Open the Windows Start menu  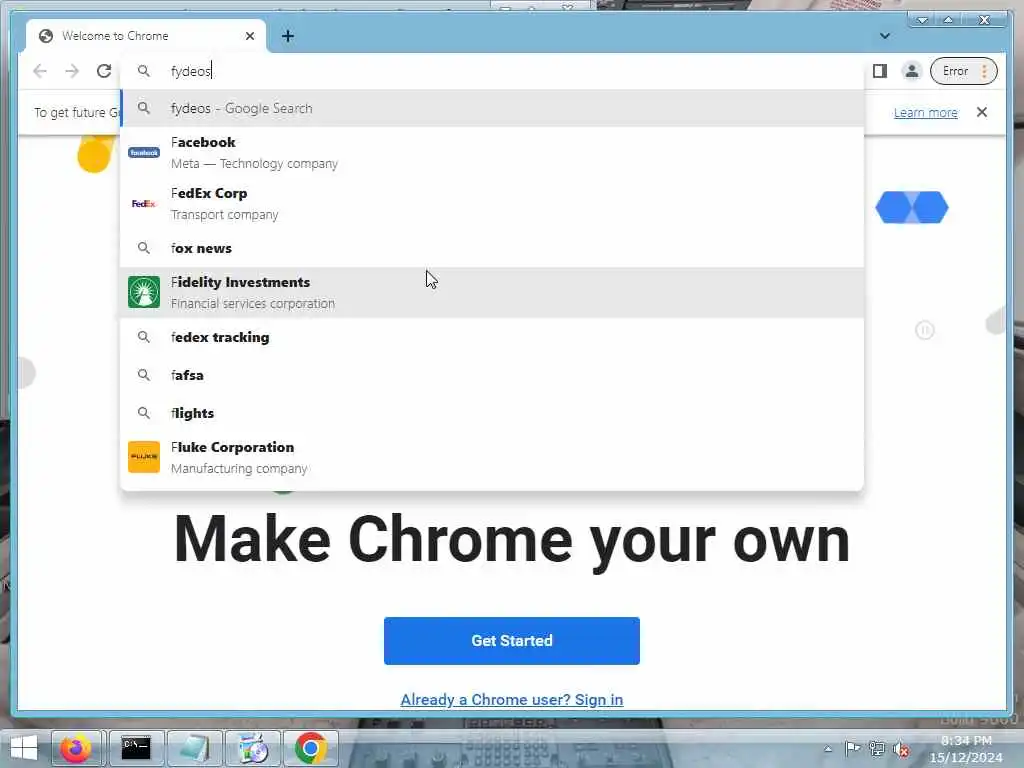pyautogui.click(x=24, y=748)
